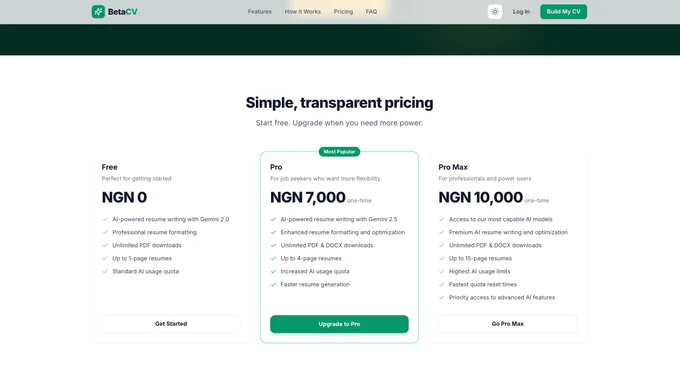Click the Go Pro Max button
Image resolution: width=680 pixels, height=367 pixels.
507,324
